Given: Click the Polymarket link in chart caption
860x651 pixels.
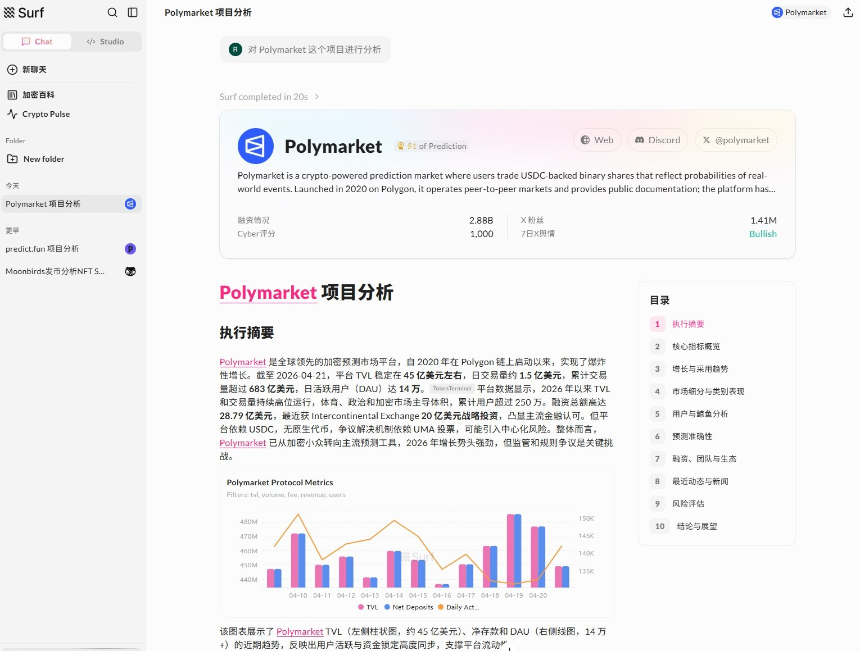Looking at the screenshot, I should 299,632.
